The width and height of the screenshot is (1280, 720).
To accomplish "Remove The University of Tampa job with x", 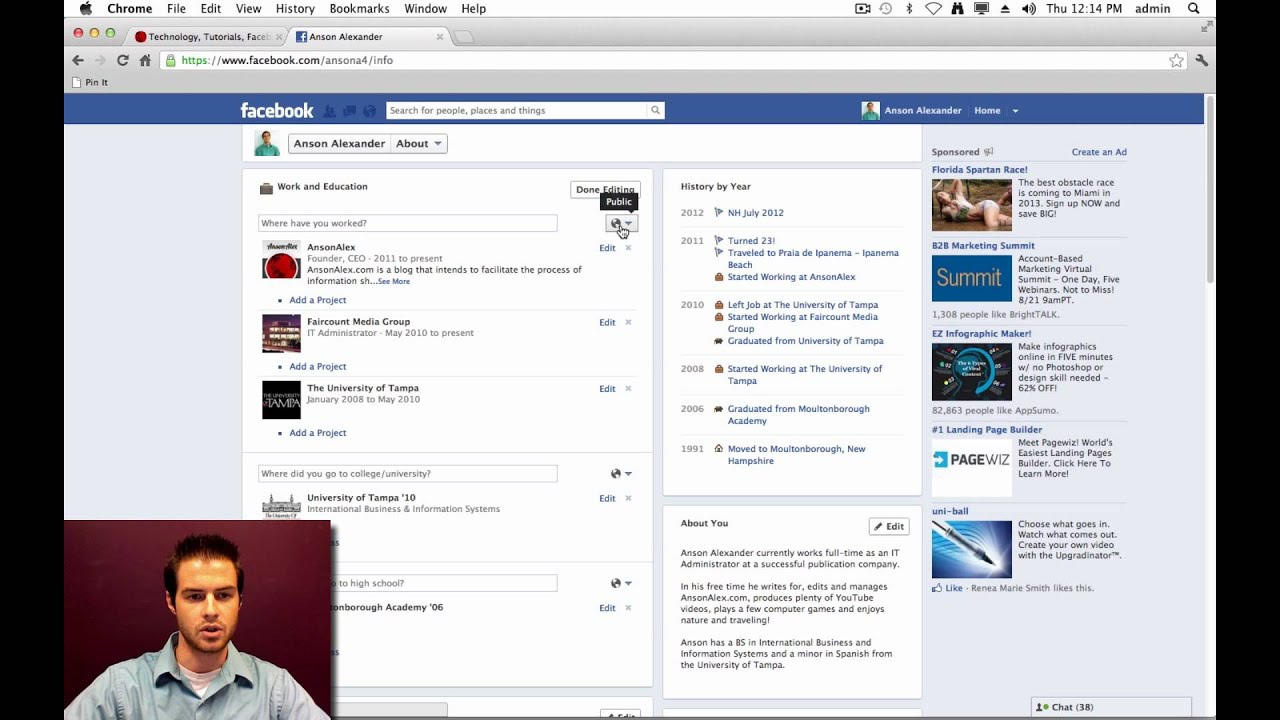I will pyautogui.click(x=628, y=388).
